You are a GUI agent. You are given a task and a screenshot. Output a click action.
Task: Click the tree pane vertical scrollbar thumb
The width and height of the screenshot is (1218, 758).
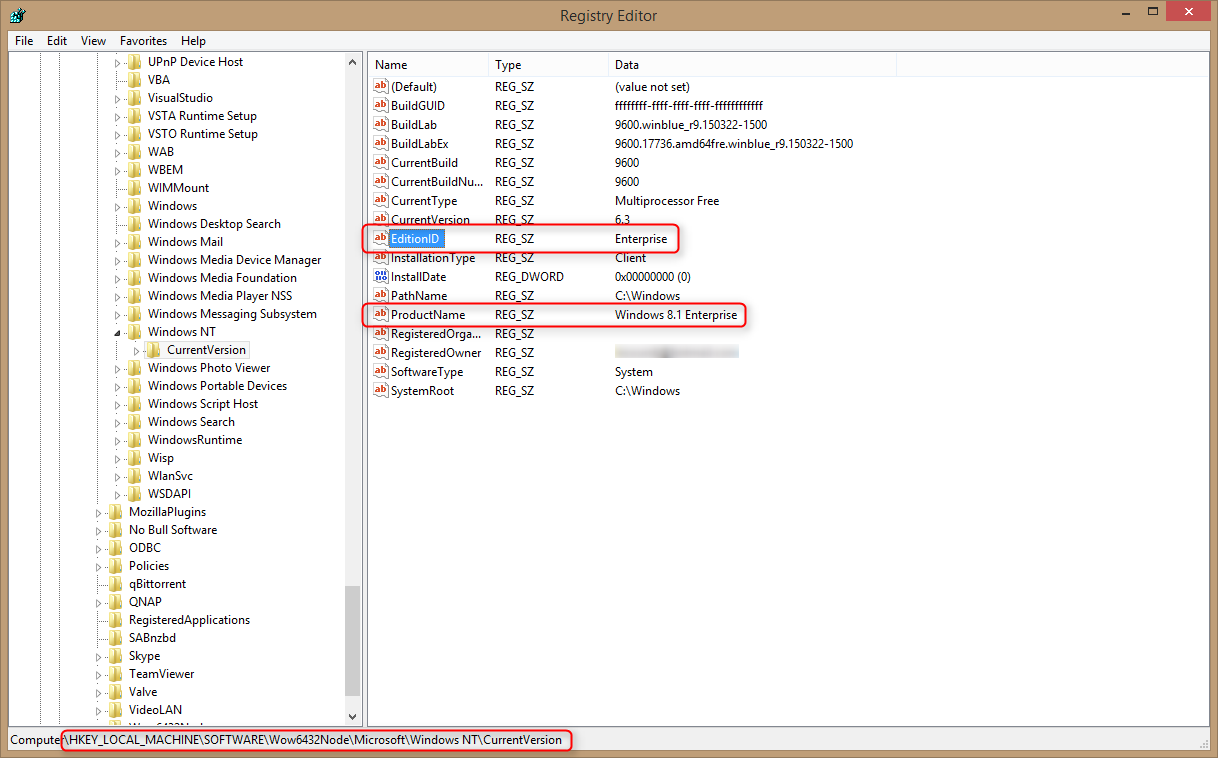coord(352,640)
